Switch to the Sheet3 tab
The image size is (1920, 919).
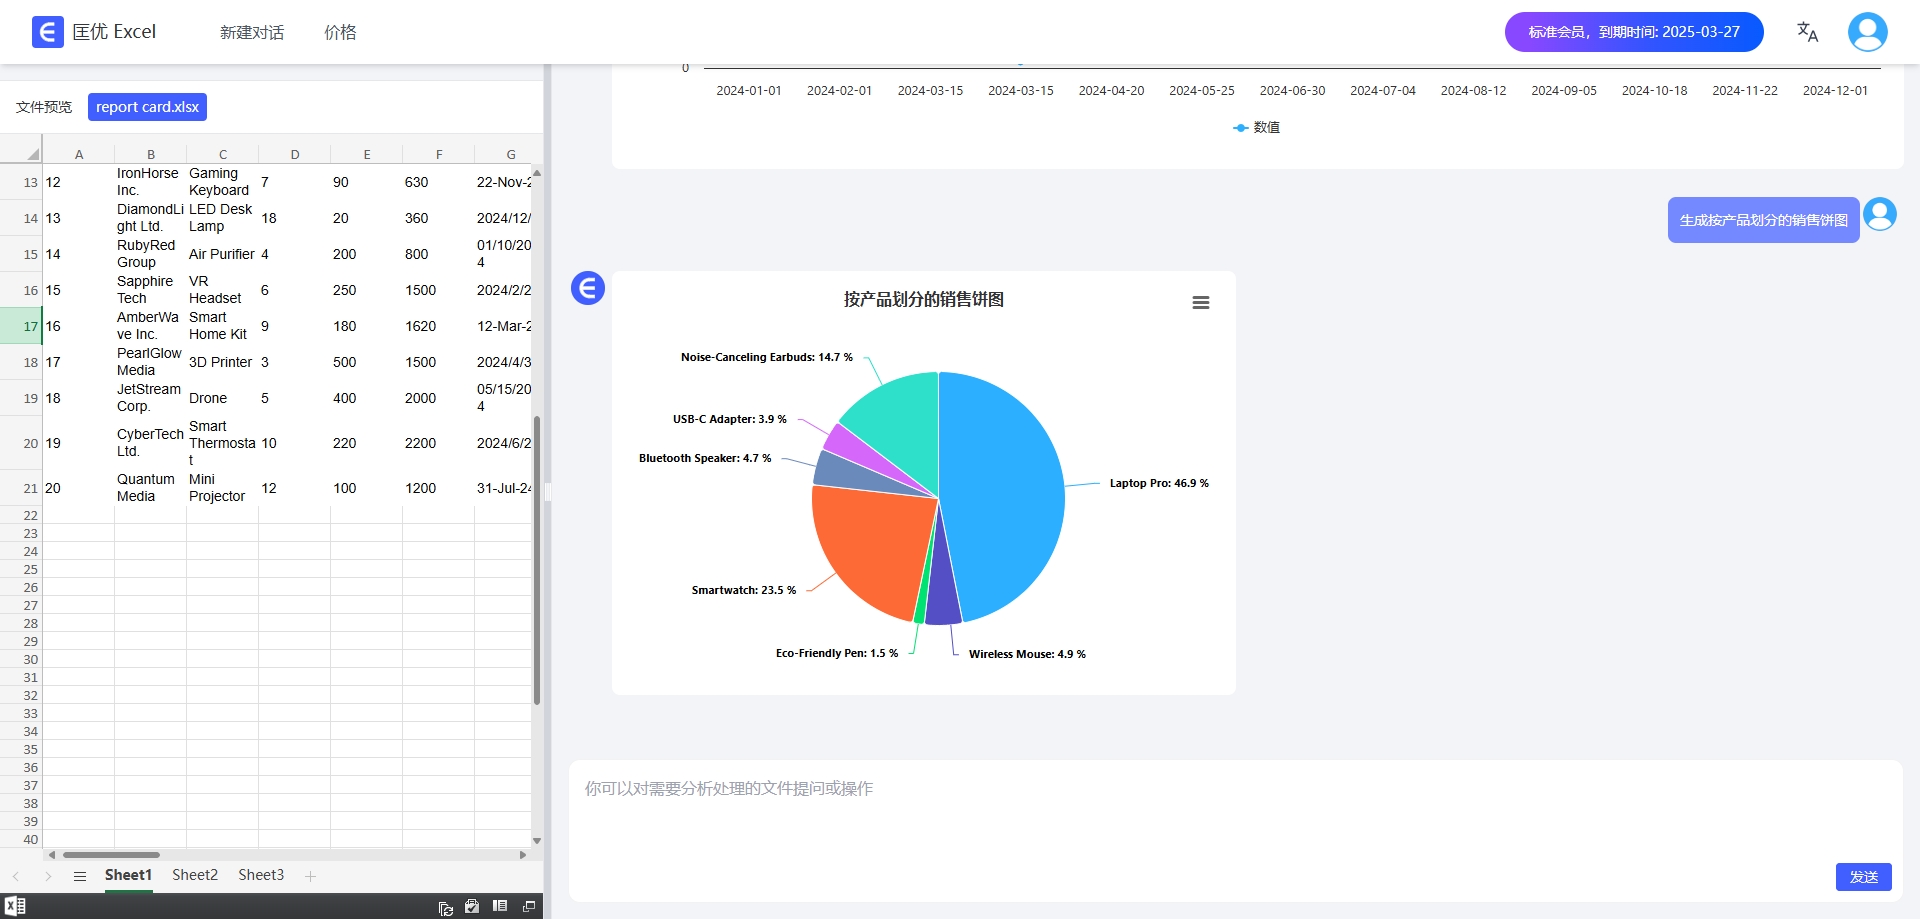click(x=261, y=875)
